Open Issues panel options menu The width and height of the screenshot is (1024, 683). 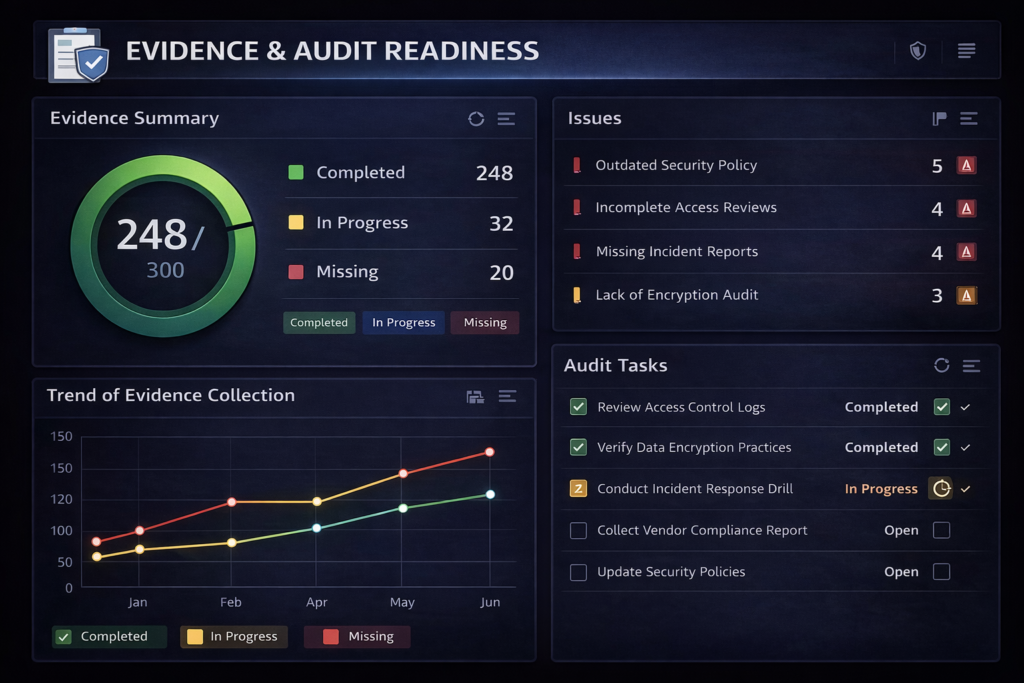click(968, 119)
